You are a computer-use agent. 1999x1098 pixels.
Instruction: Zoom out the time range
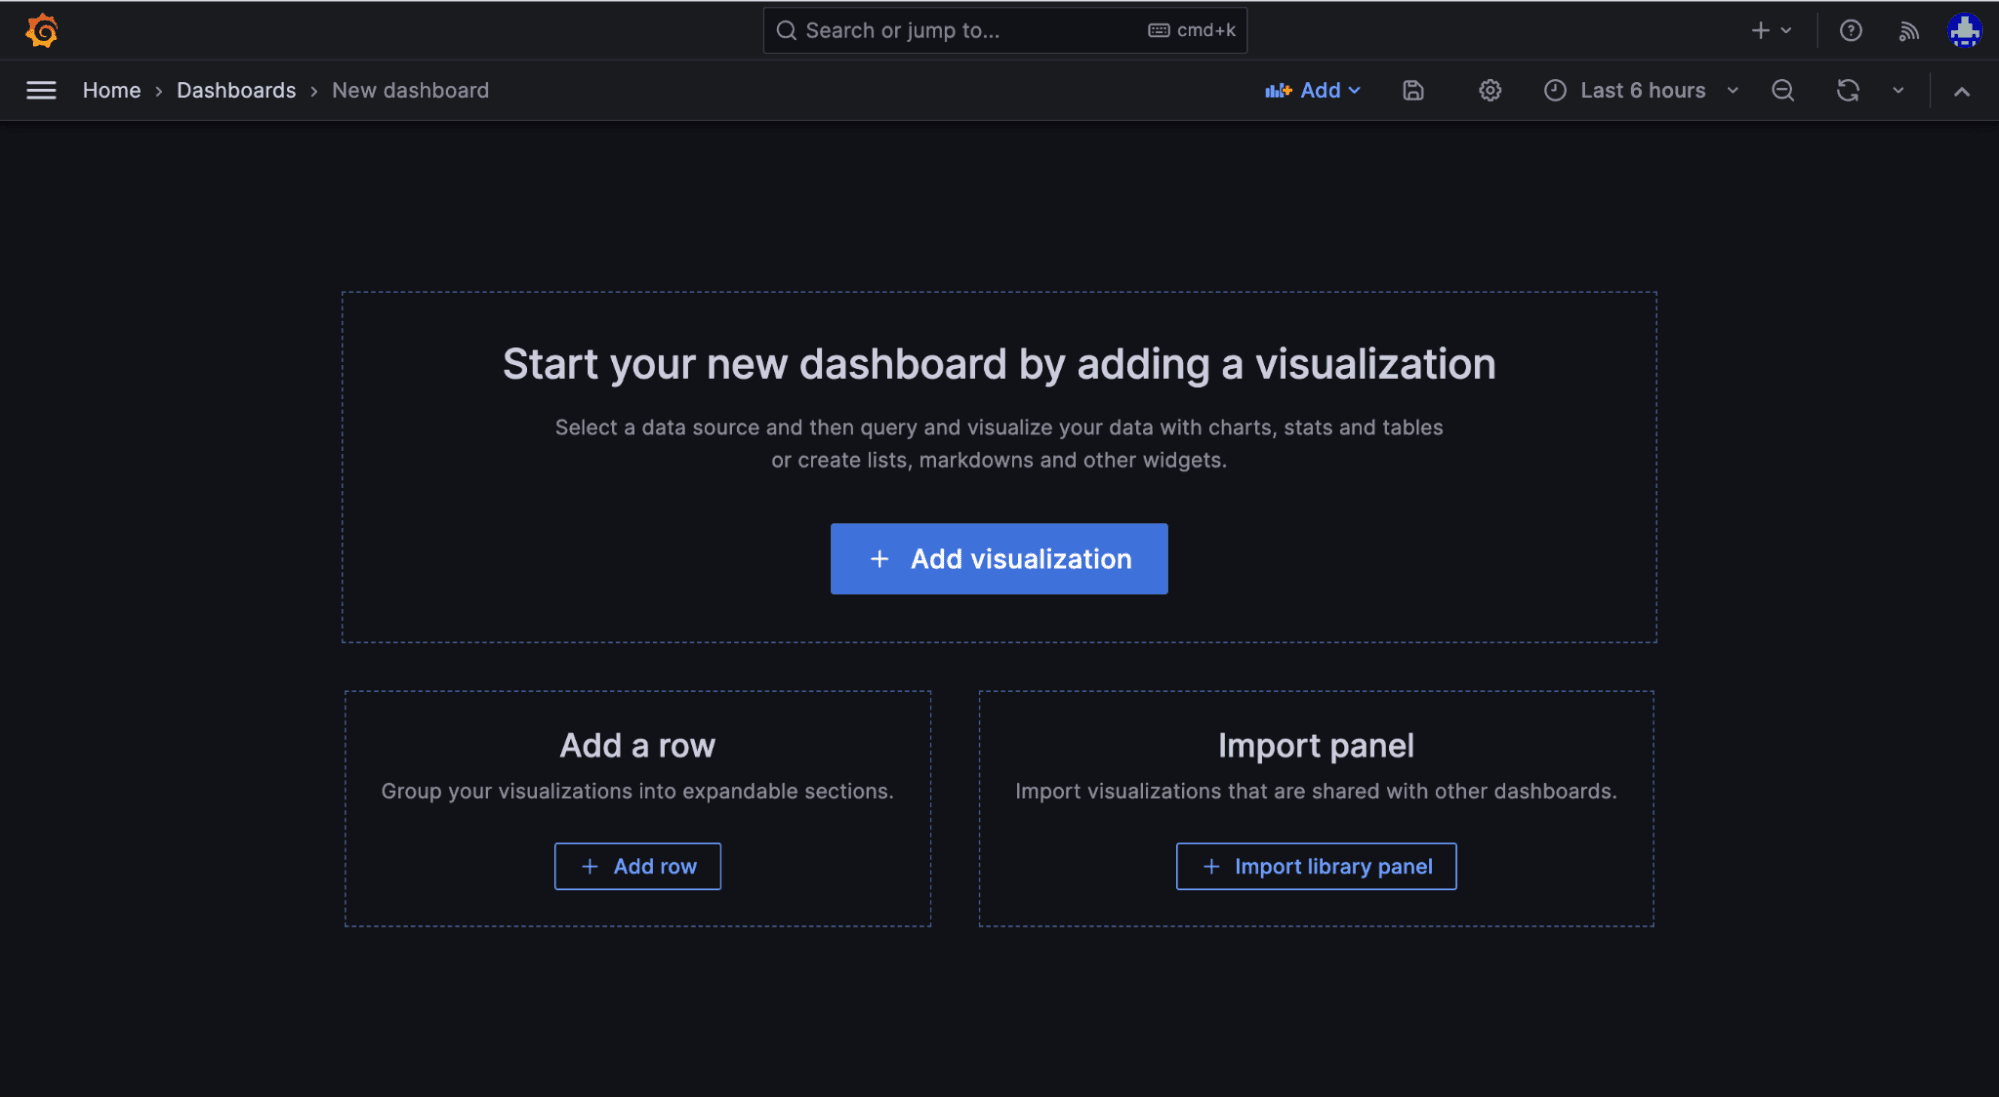pos(1783,90)
